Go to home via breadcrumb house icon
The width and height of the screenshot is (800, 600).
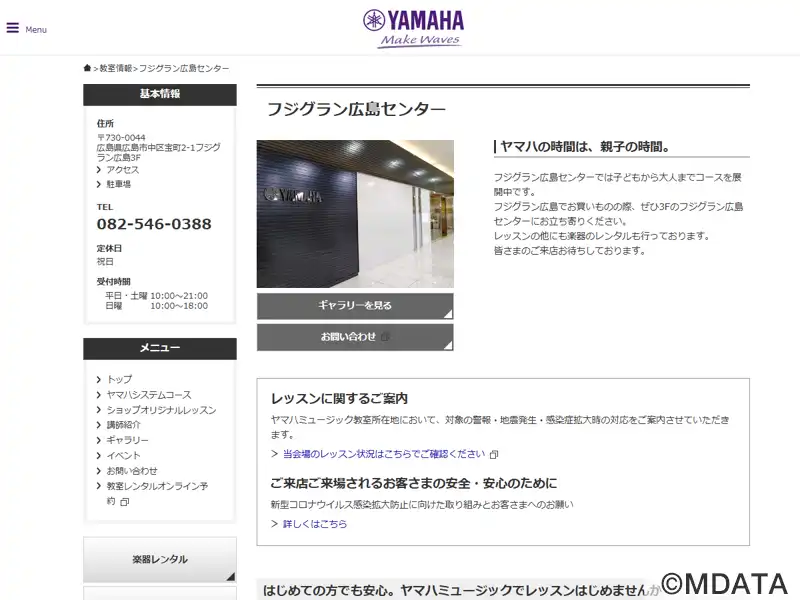point(87,68)
